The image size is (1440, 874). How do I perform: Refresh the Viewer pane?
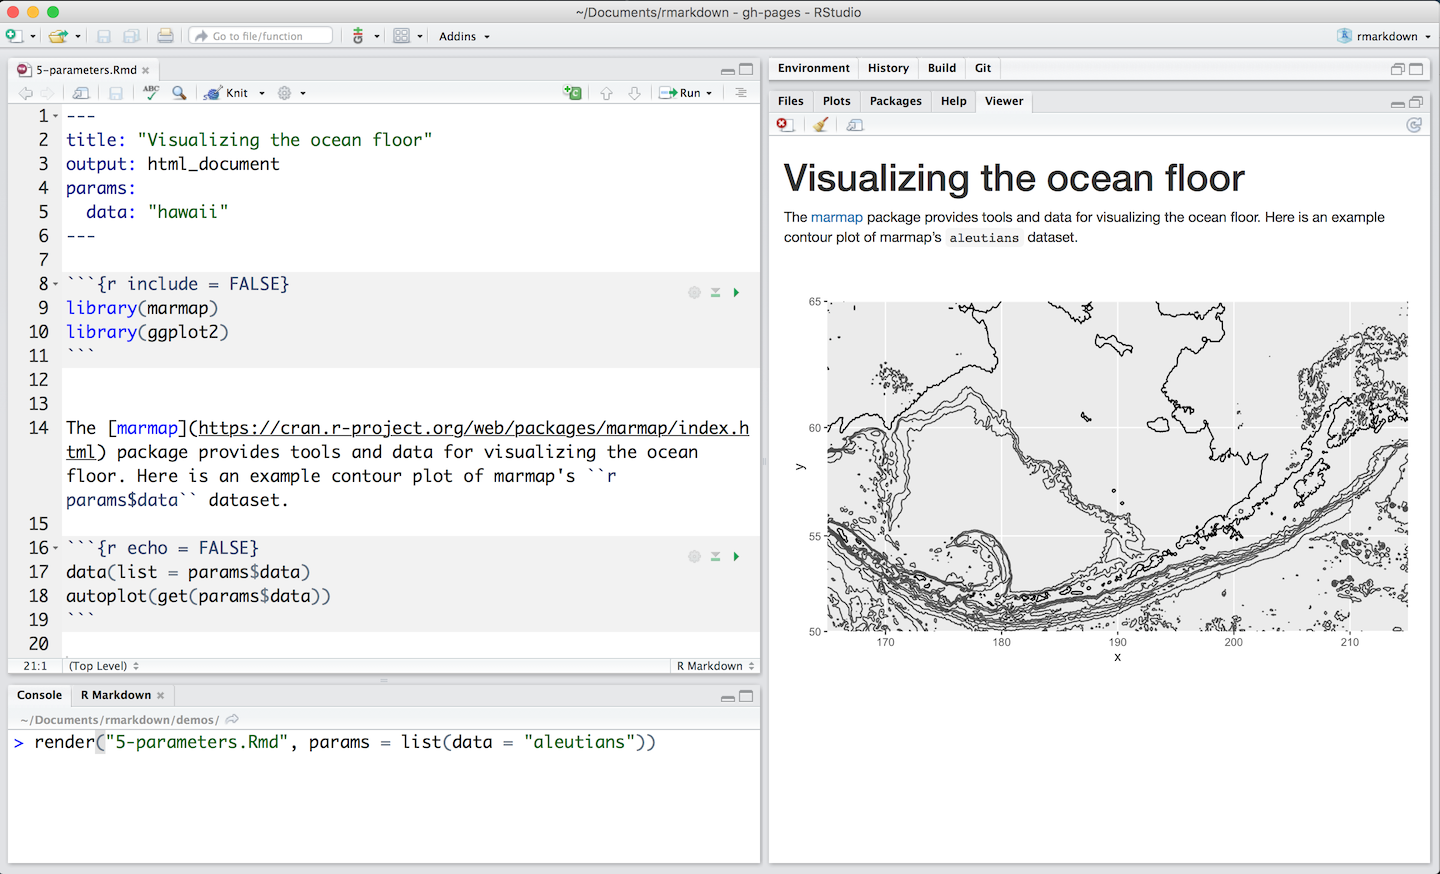click(x=1414, y=125)
